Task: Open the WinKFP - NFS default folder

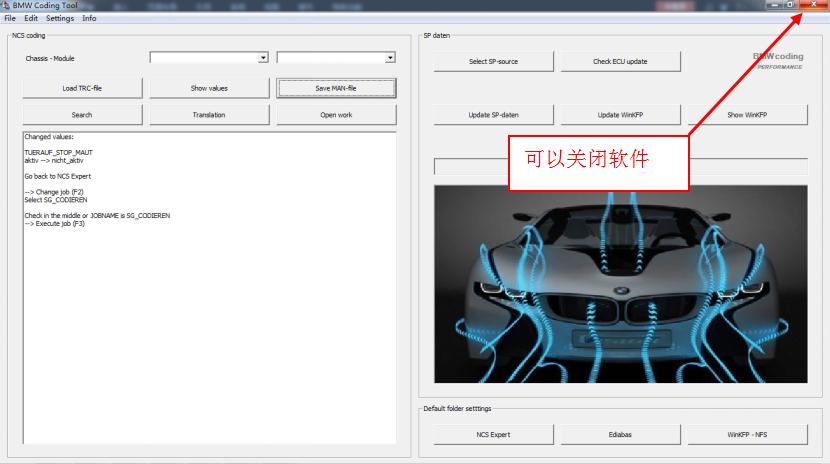Action: click(747, 434)
